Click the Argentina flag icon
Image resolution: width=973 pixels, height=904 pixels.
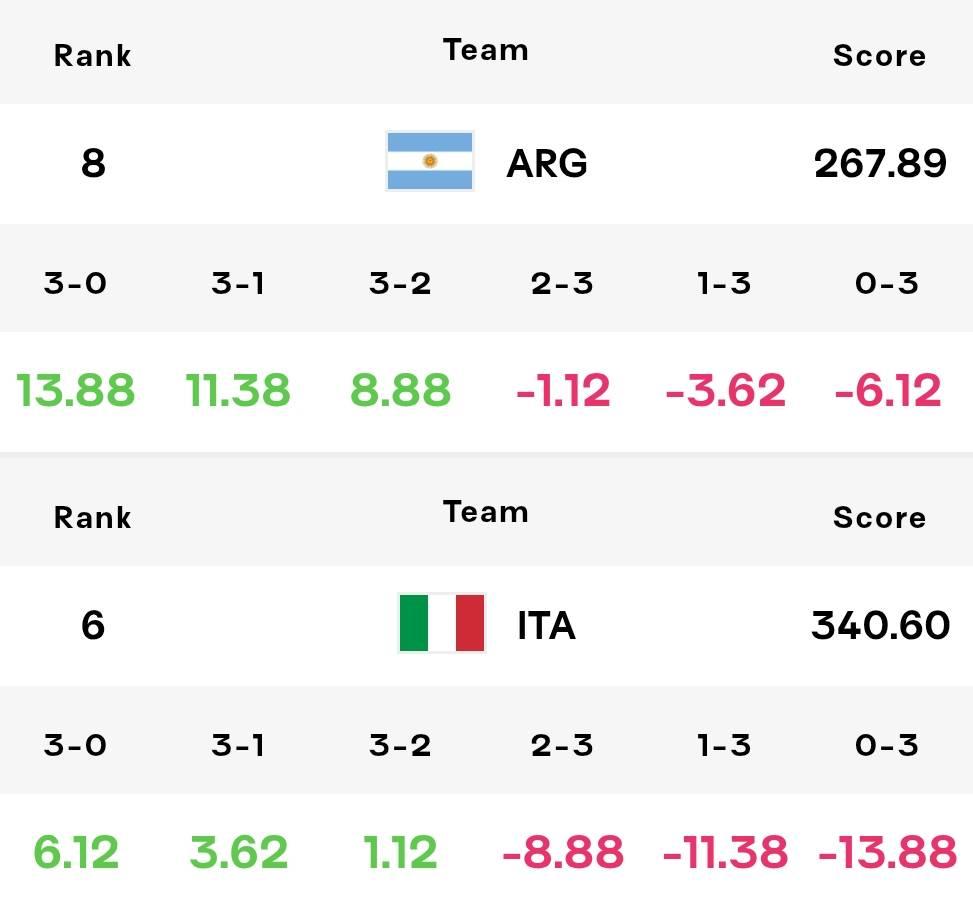[429, 161]
